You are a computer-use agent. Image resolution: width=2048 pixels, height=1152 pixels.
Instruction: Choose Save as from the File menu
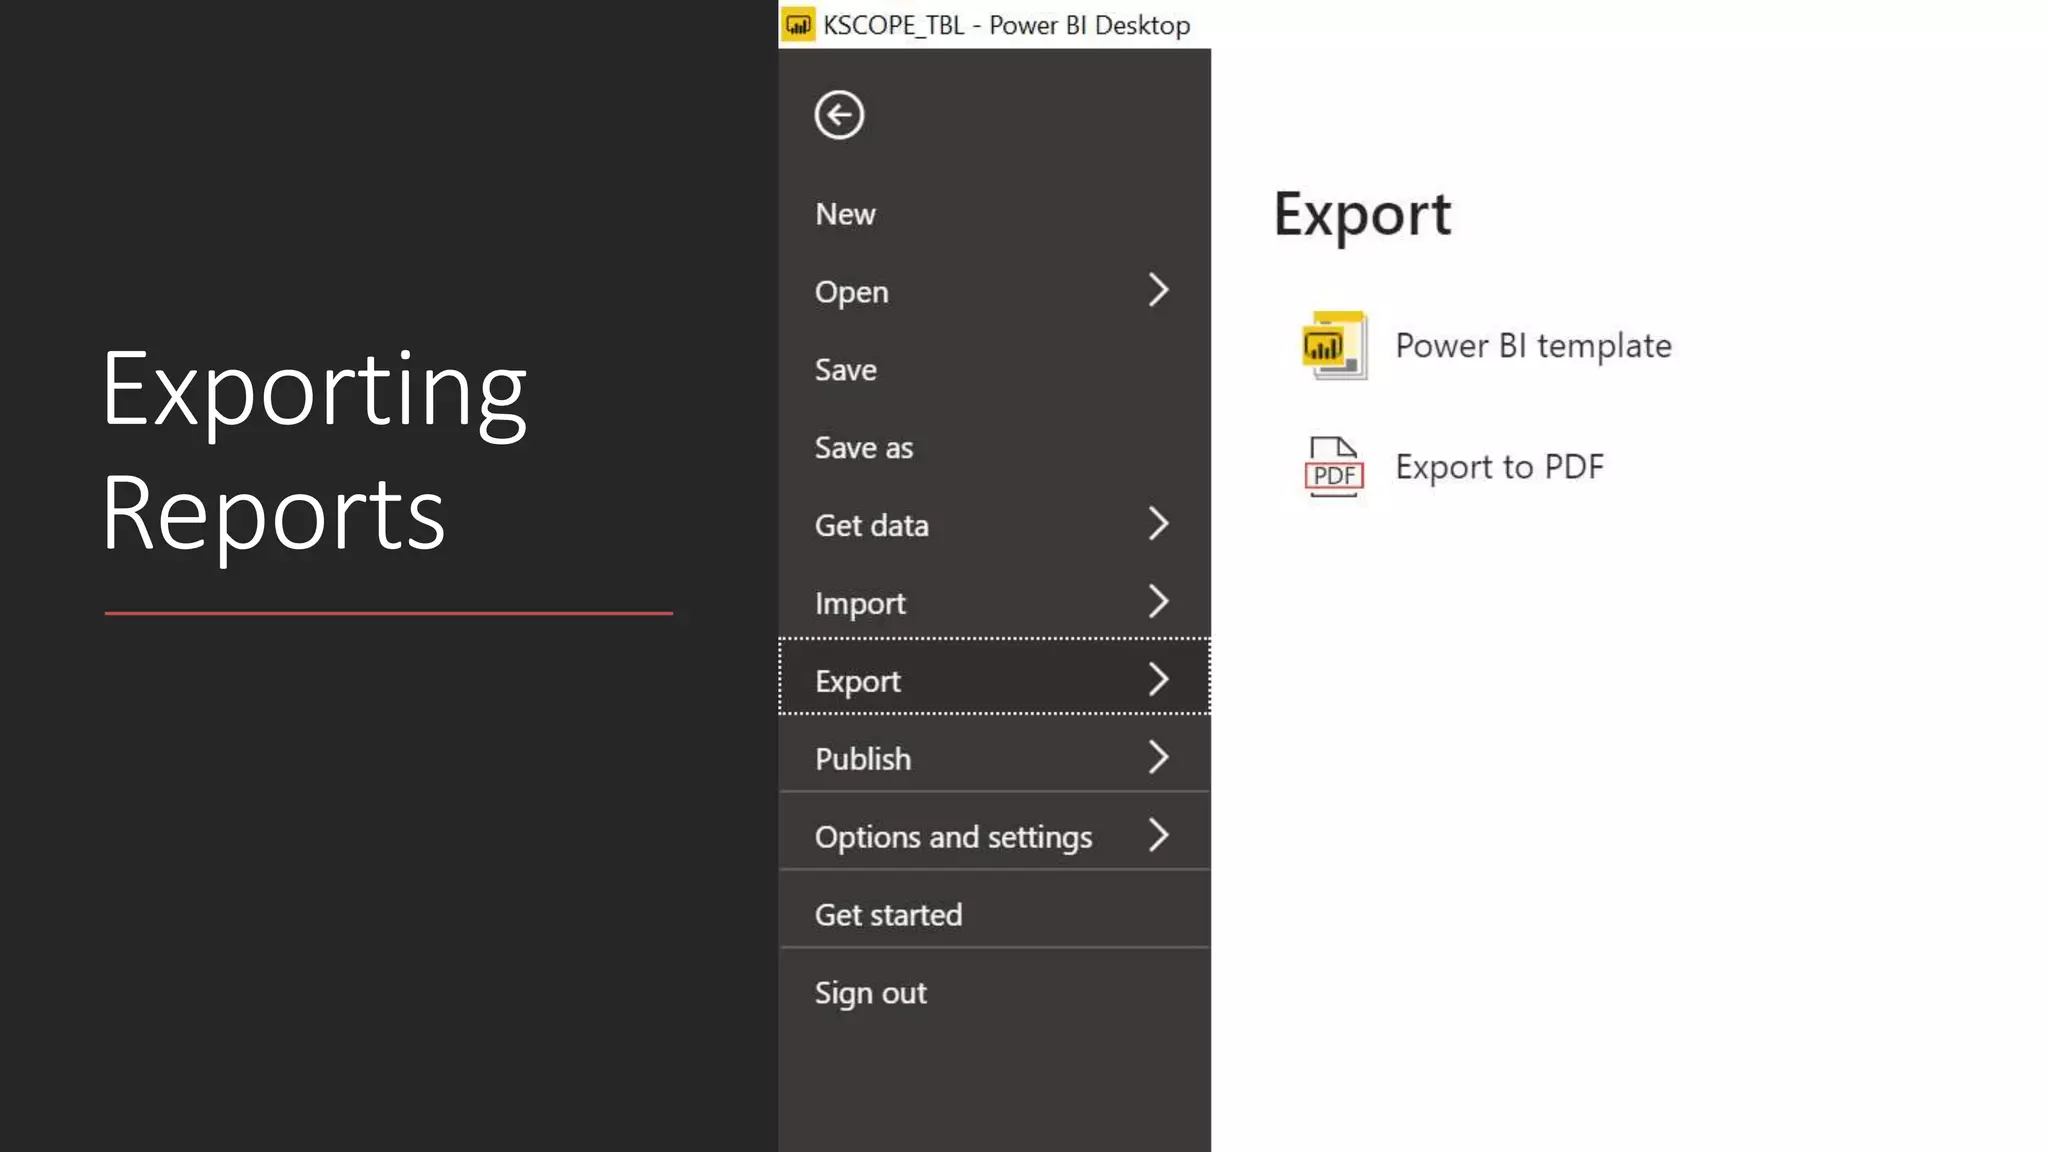point(994,448)
